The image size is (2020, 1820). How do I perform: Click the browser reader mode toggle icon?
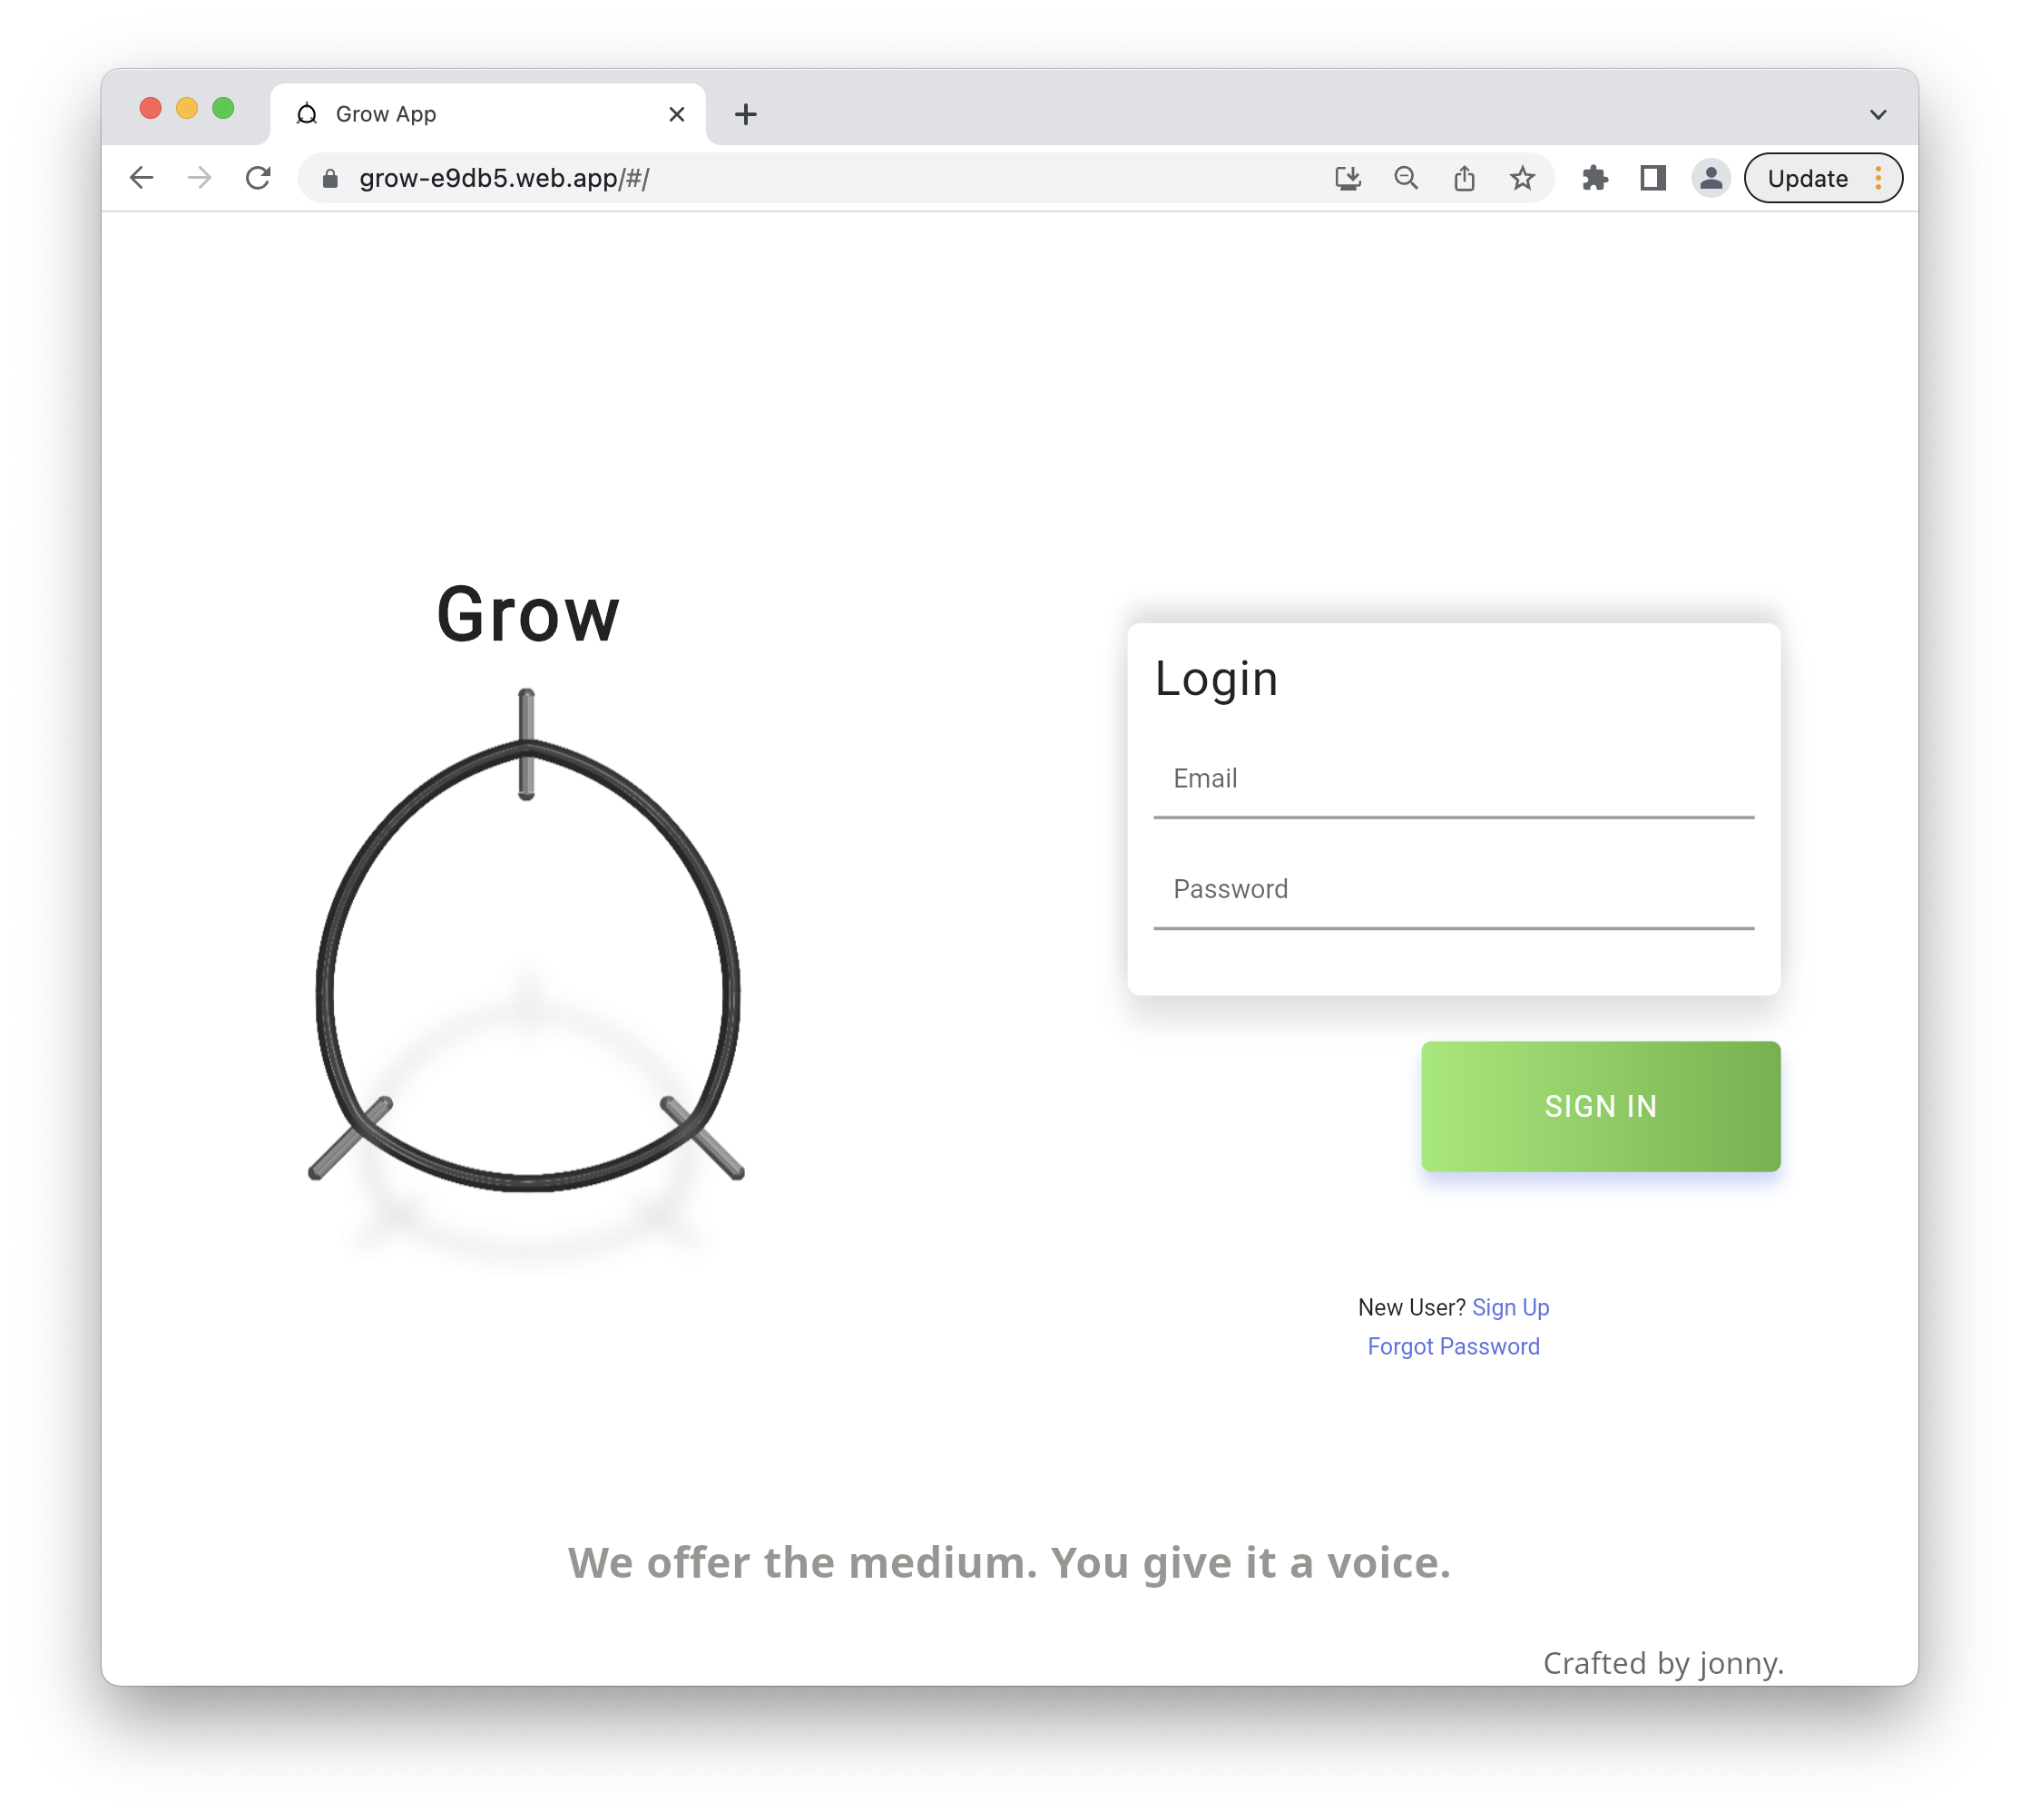(x=1650, y=178)
